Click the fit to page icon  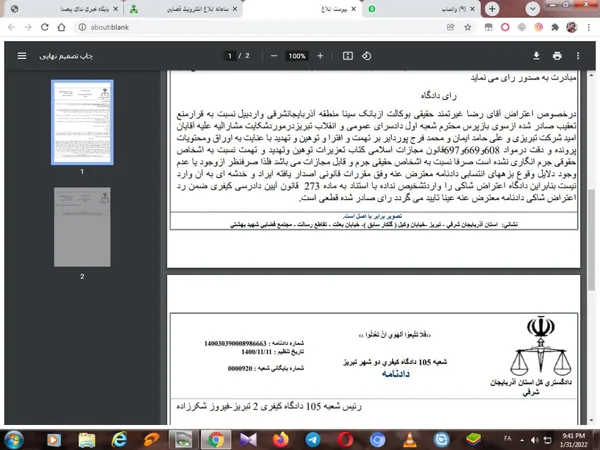tap(347, 56)
